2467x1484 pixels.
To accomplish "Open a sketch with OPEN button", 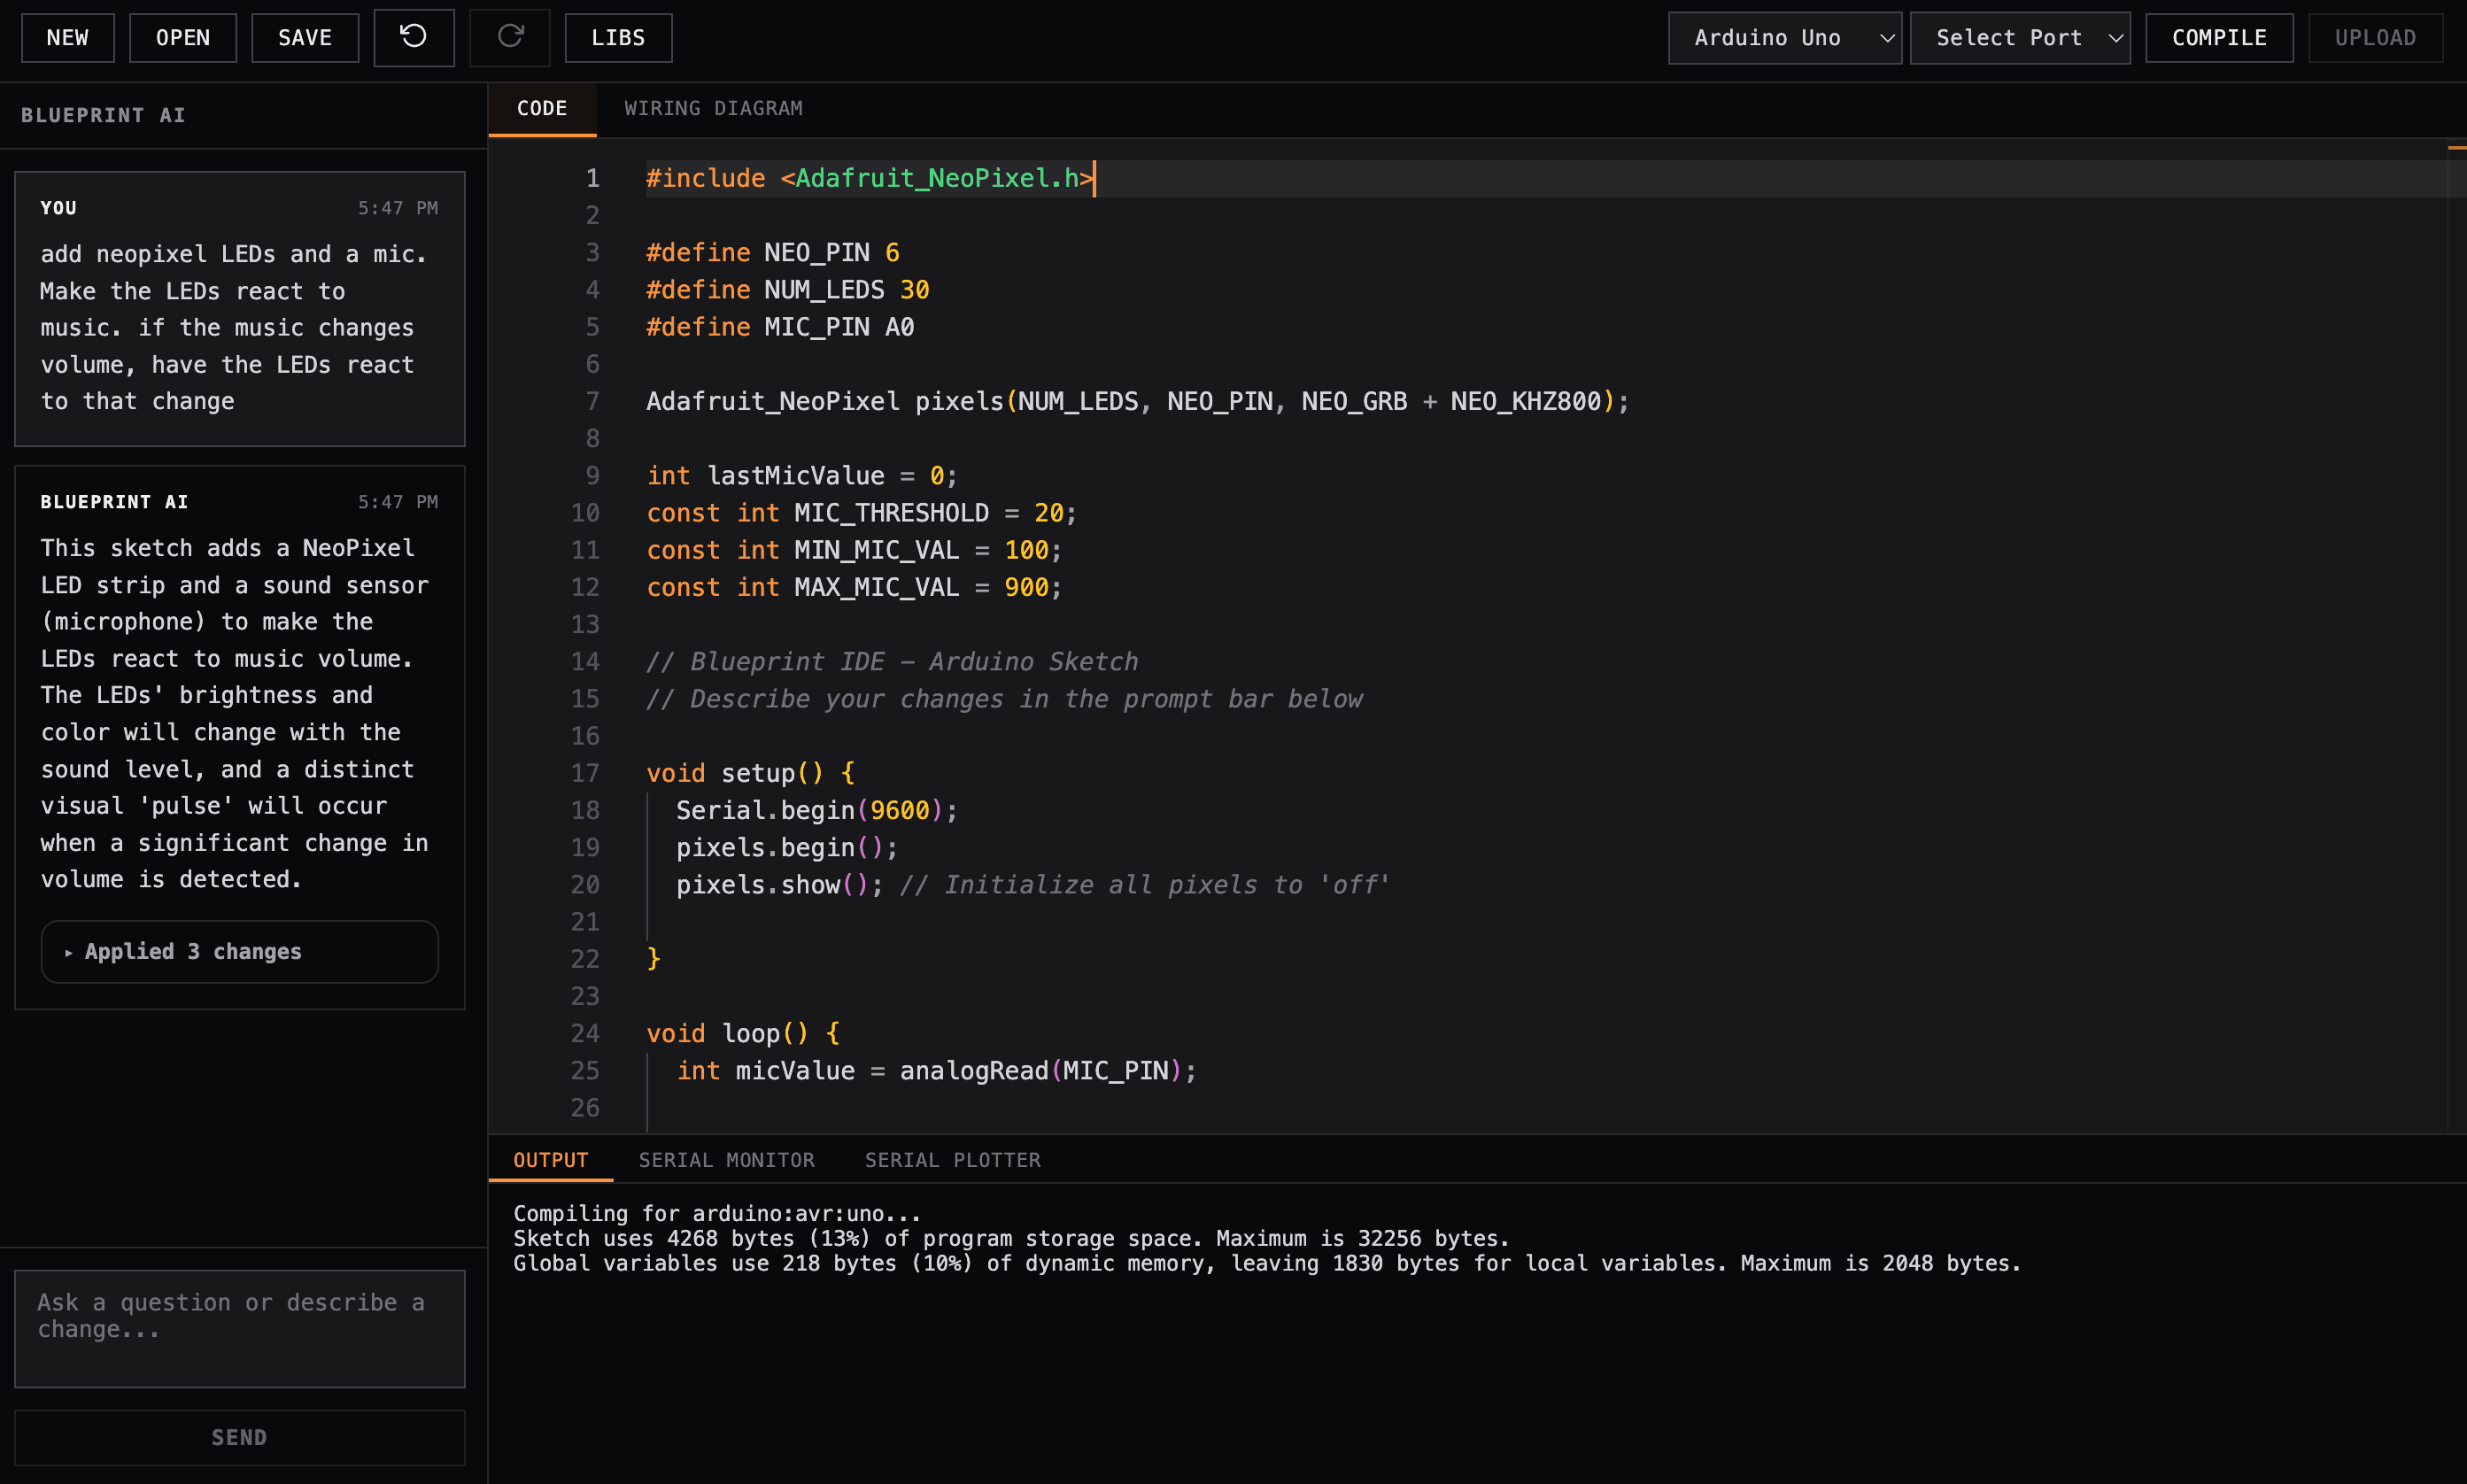I will click(183, 38).
